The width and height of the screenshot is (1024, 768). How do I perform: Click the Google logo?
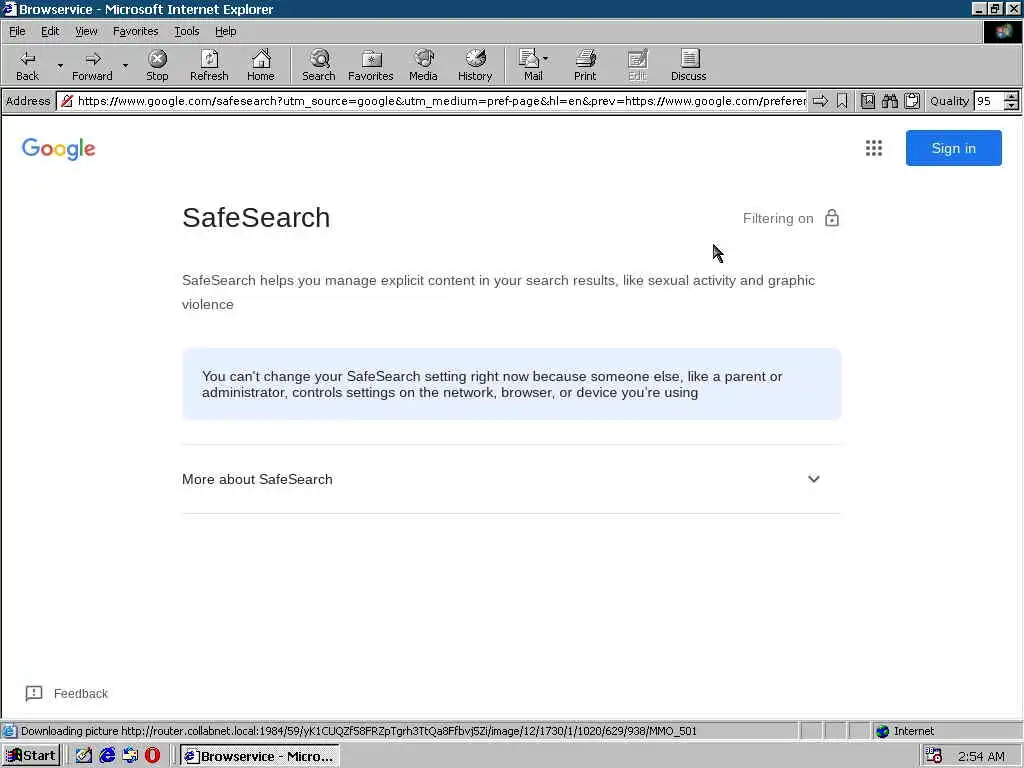pos(59,149)
